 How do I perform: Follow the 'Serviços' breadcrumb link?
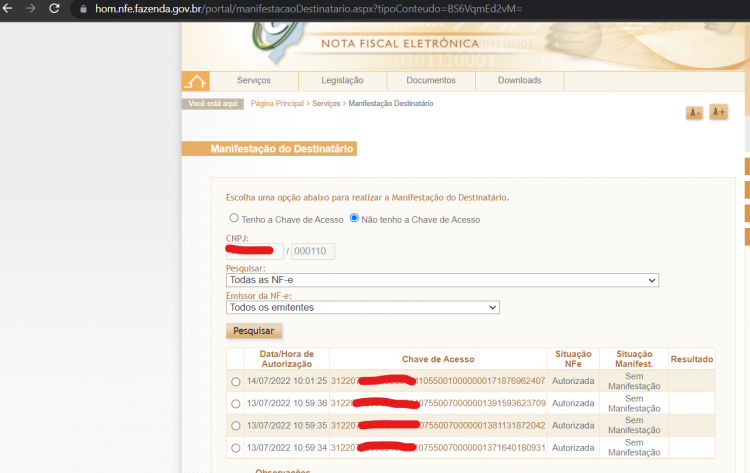pos(326,103)
